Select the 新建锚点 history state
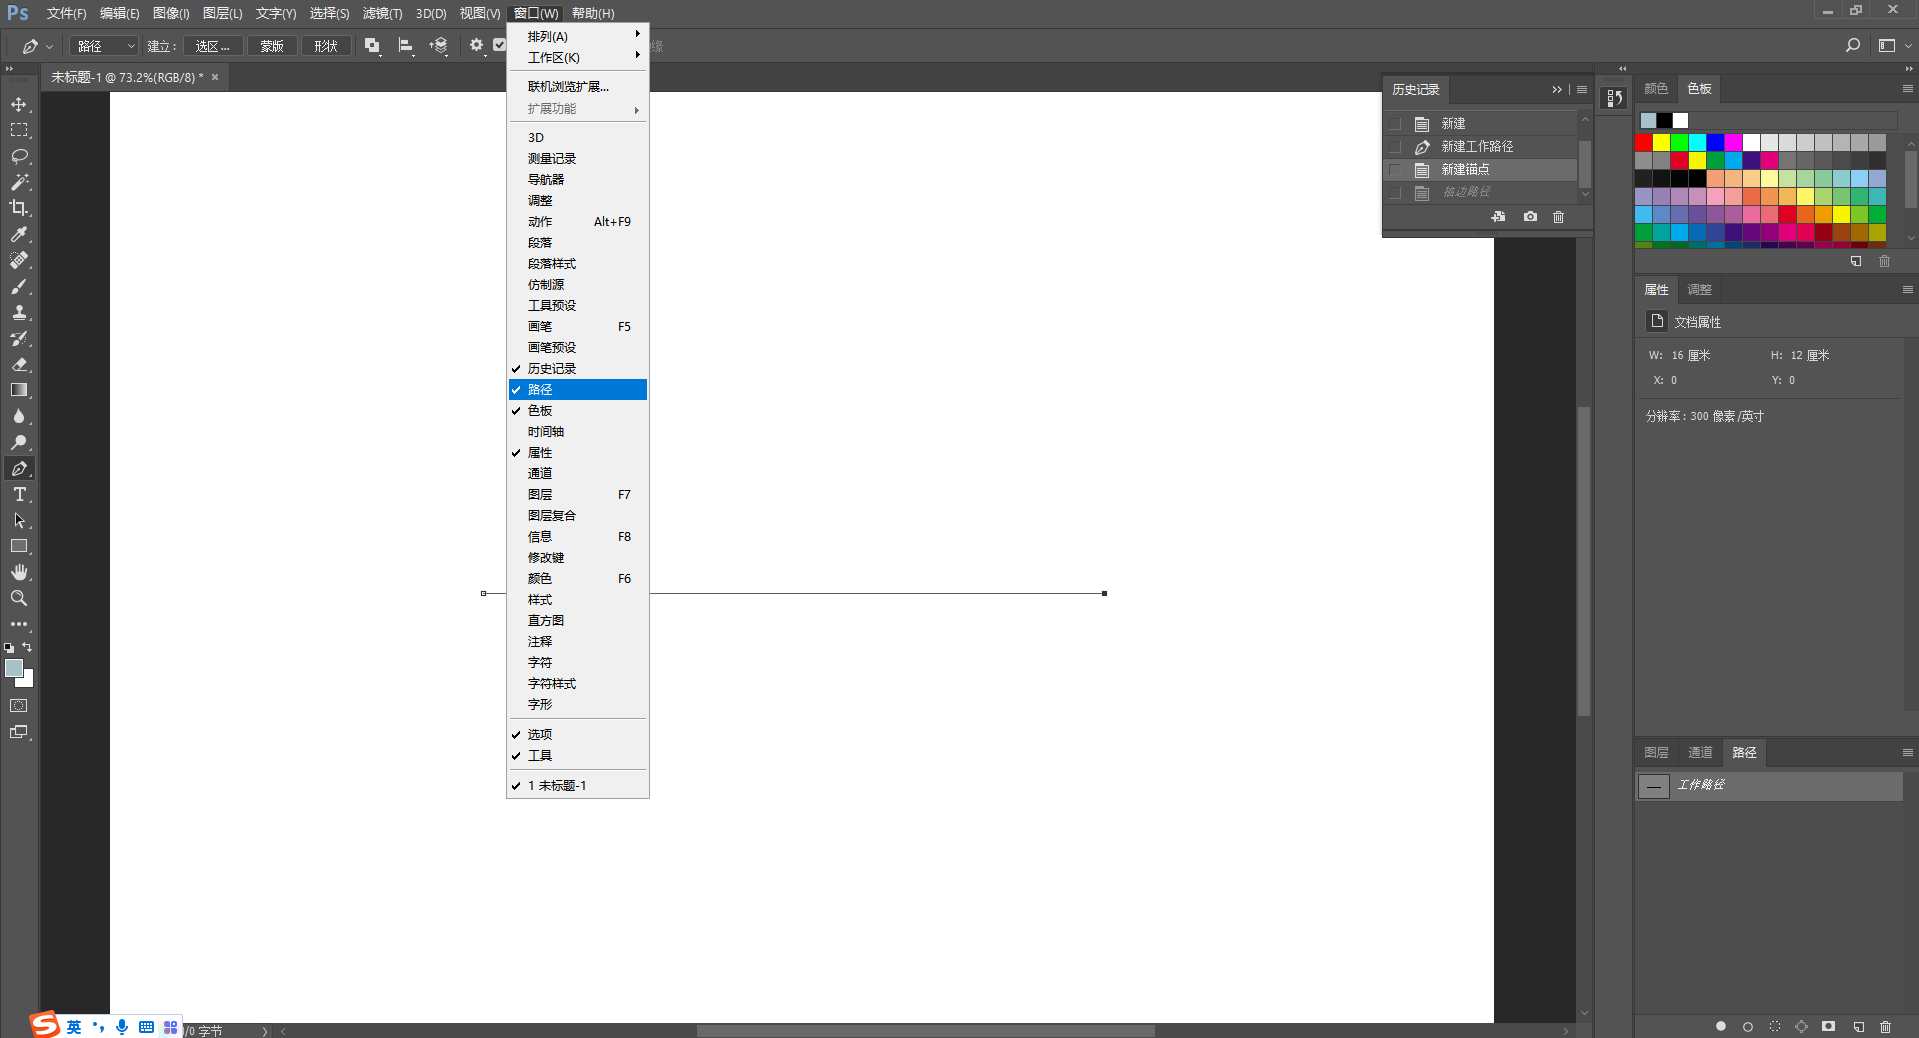 pos(1480,170)
